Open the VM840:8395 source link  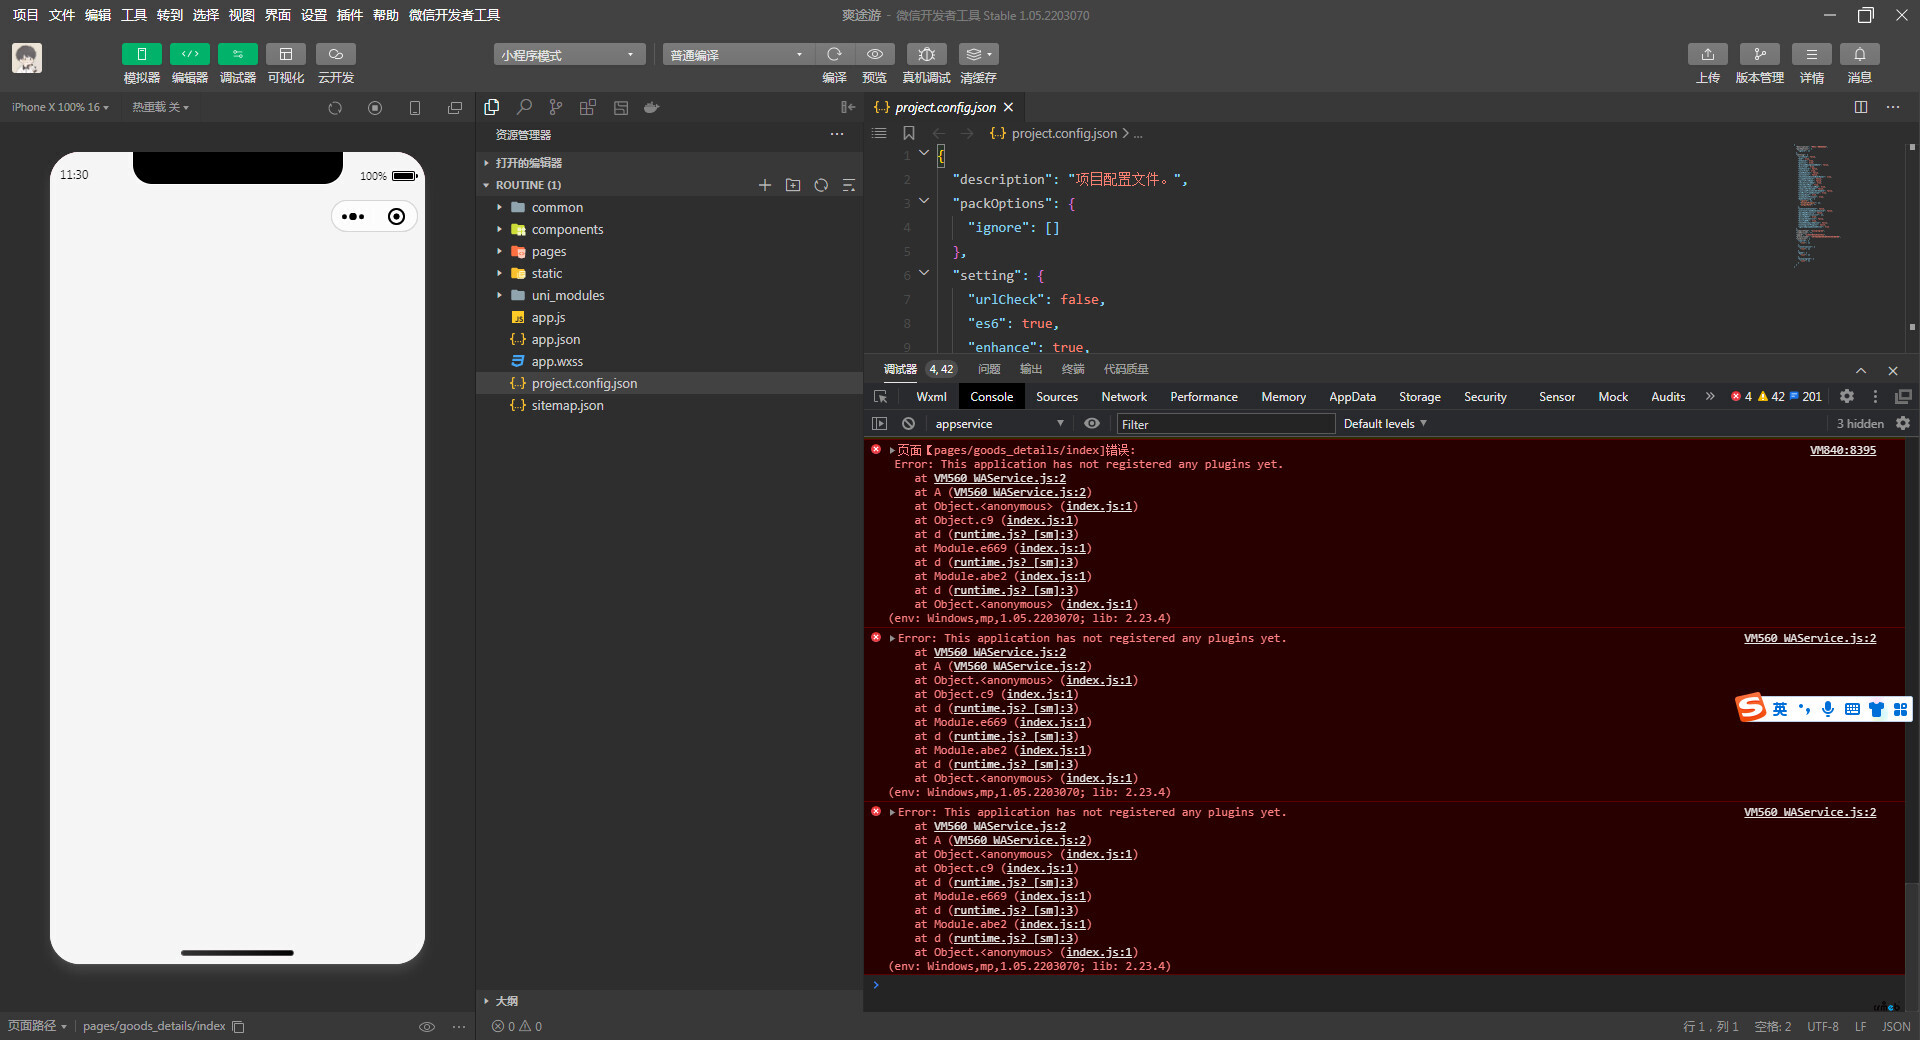pos(1843,450)
